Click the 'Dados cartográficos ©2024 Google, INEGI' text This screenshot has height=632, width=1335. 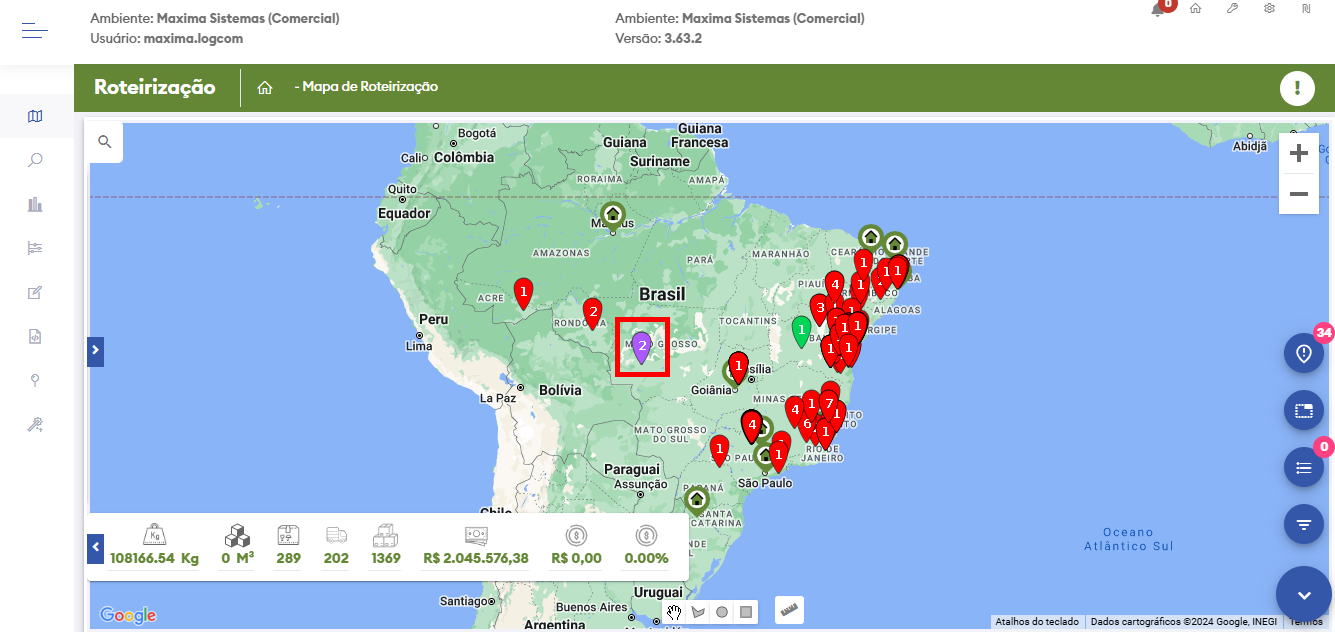click(x=1184, y=622)
